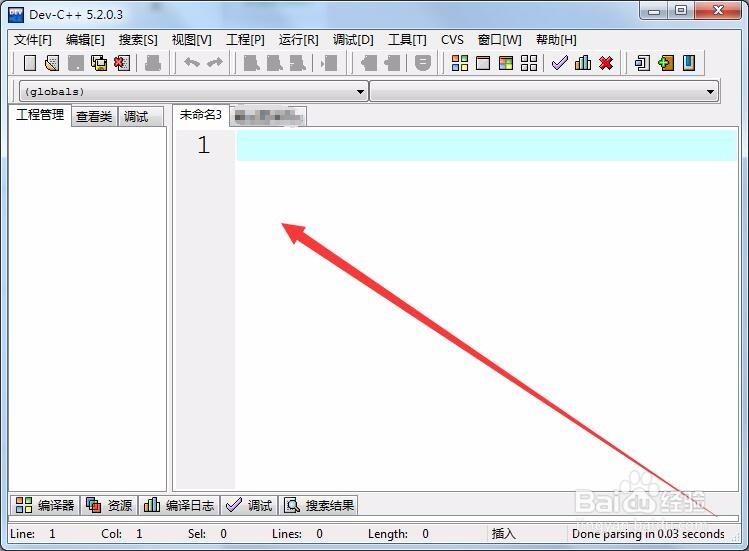Screen dimensions: 749x551
Task: Close the Dev-C++ window
Action: (x=718, y=11)
